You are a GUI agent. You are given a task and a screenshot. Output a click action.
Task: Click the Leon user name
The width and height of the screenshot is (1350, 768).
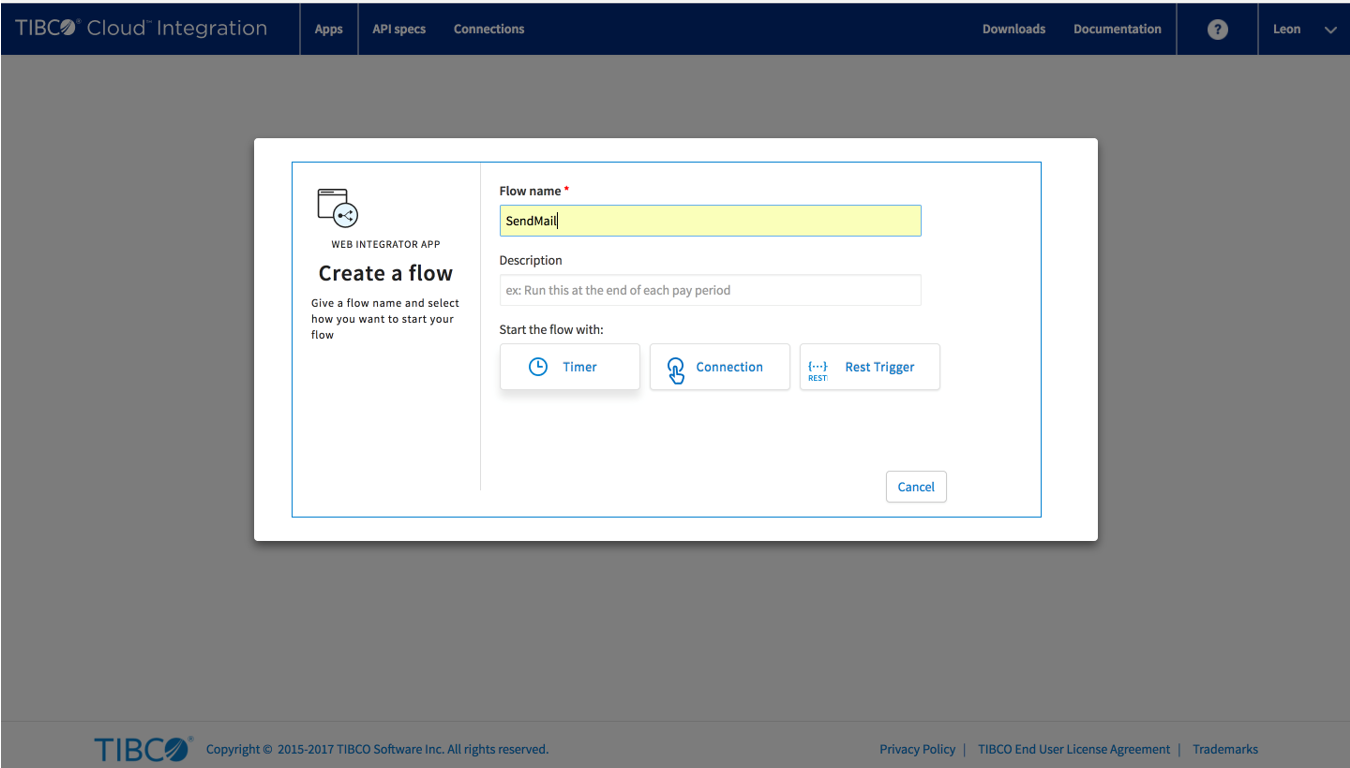pos(1286,29)
